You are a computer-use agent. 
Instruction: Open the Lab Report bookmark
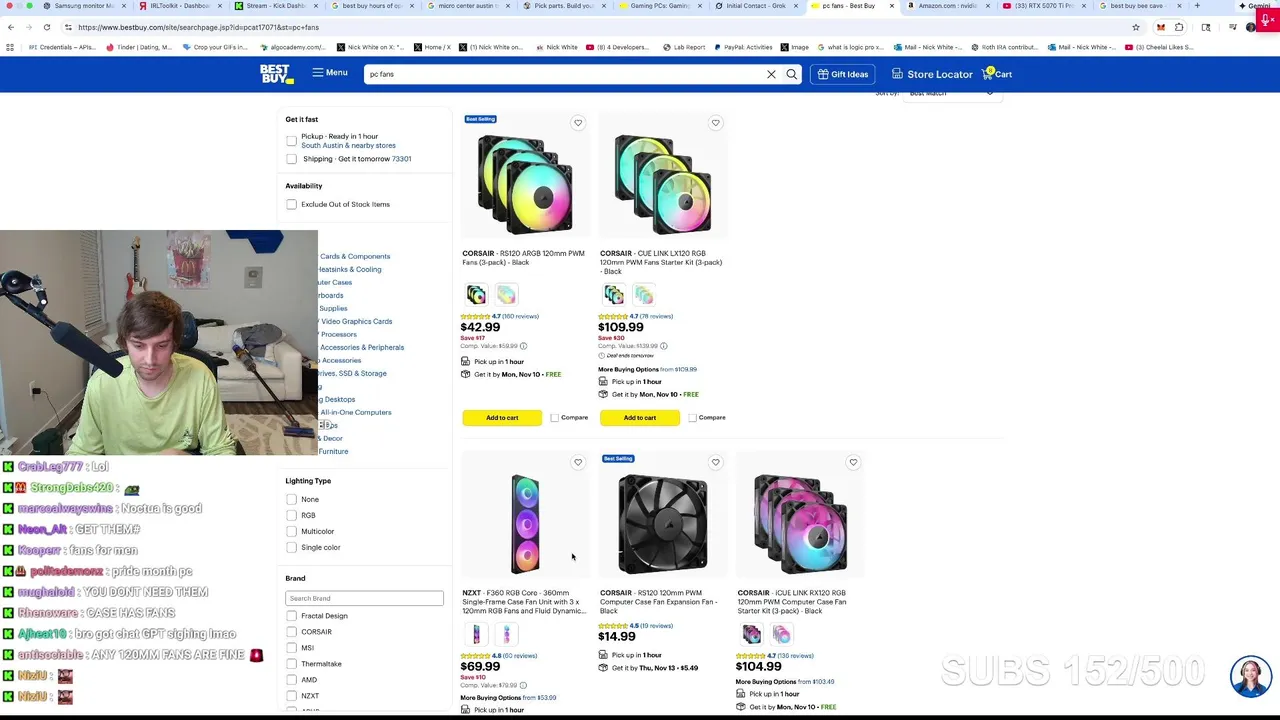tap(683, 47)
